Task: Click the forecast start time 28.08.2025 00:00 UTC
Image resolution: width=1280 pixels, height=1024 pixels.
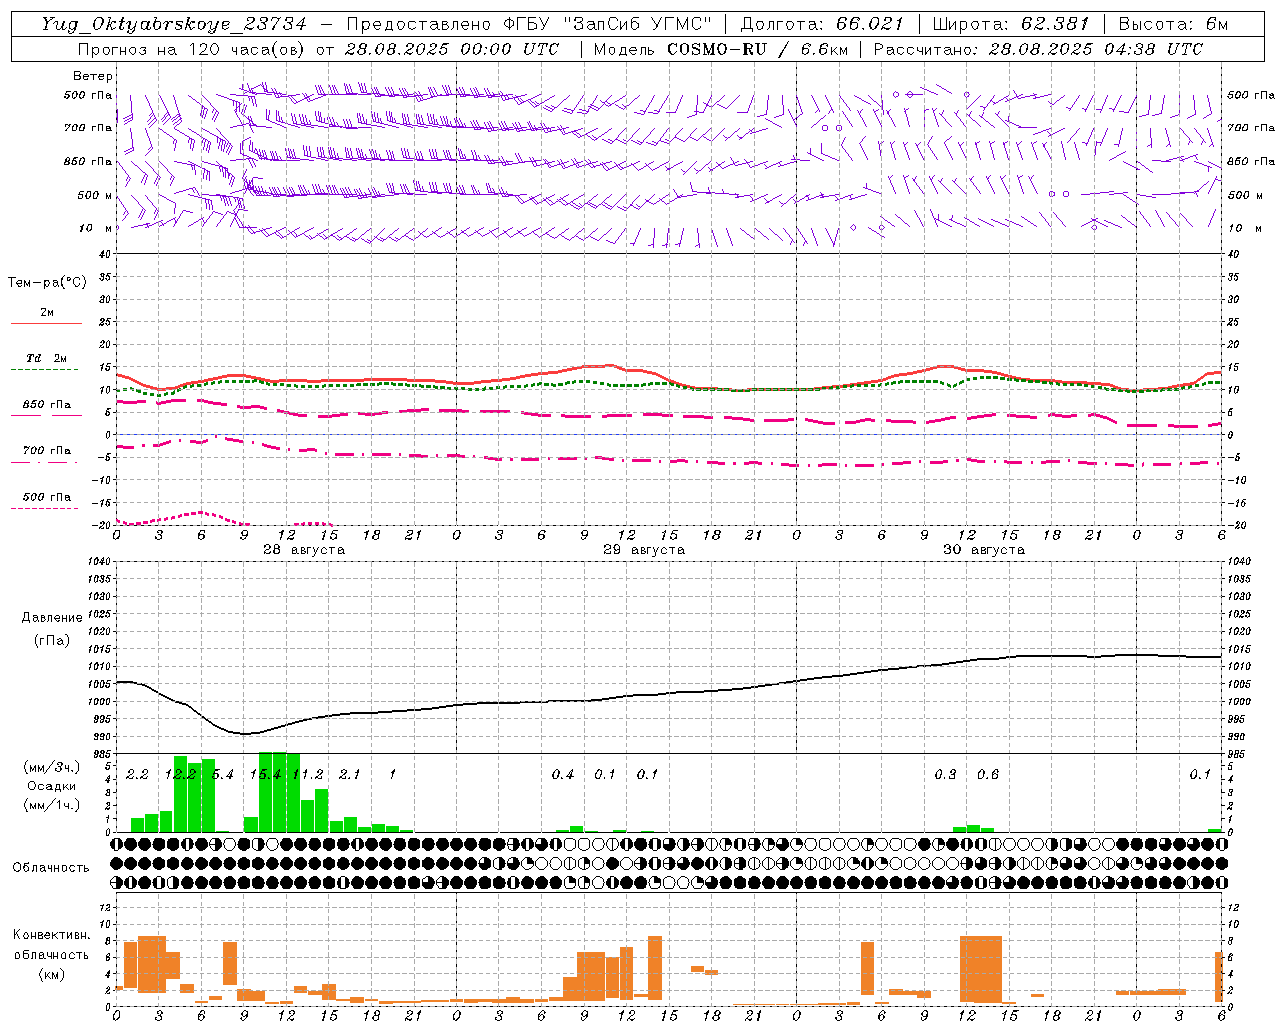Action: click(x=451, y=49)
